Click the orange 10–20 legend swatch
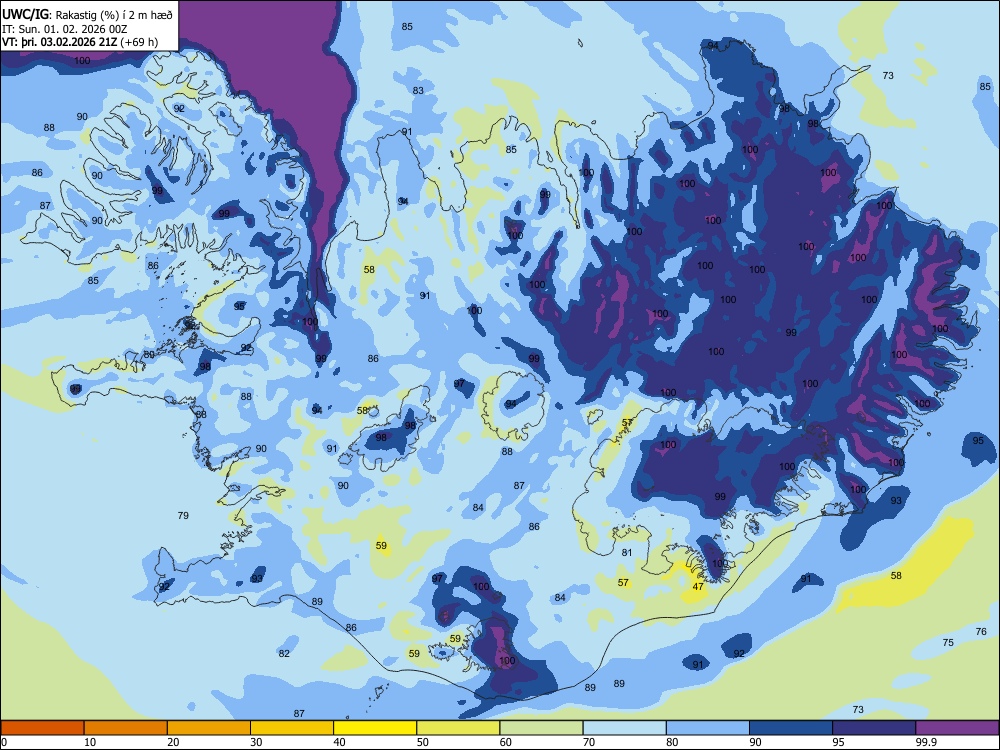 tap(126, 728)
